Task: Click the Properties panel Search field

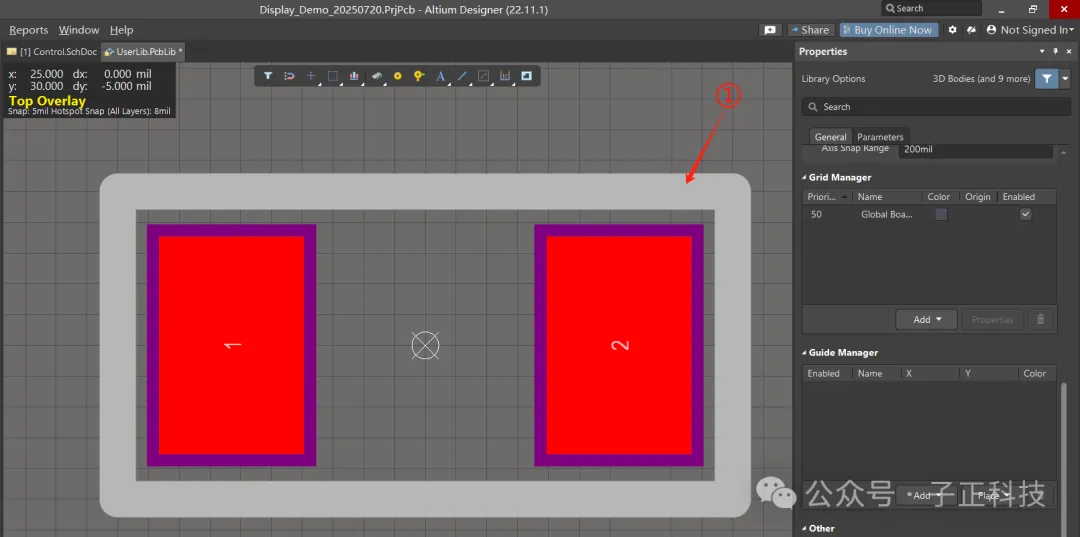Action: [x=936, y=107]
